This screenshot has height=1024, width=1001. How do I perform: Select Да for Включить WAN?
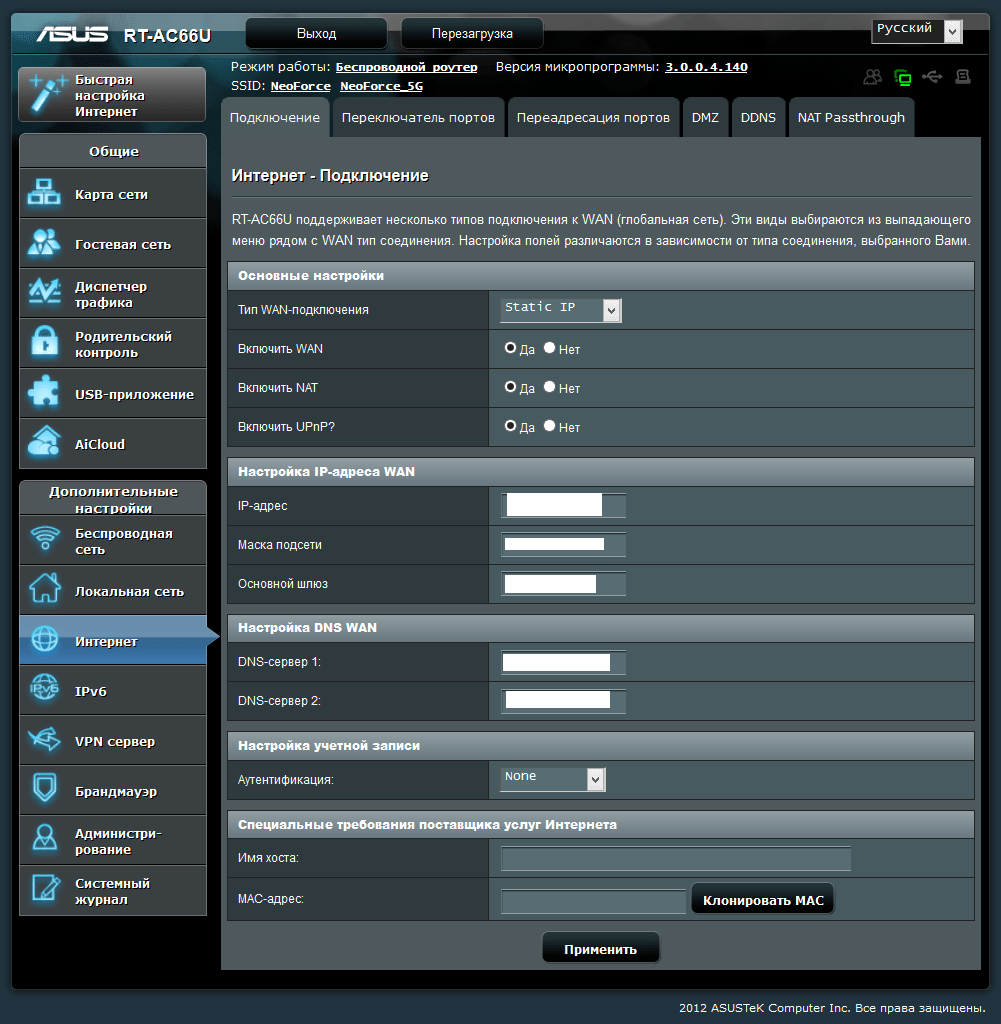511,348
